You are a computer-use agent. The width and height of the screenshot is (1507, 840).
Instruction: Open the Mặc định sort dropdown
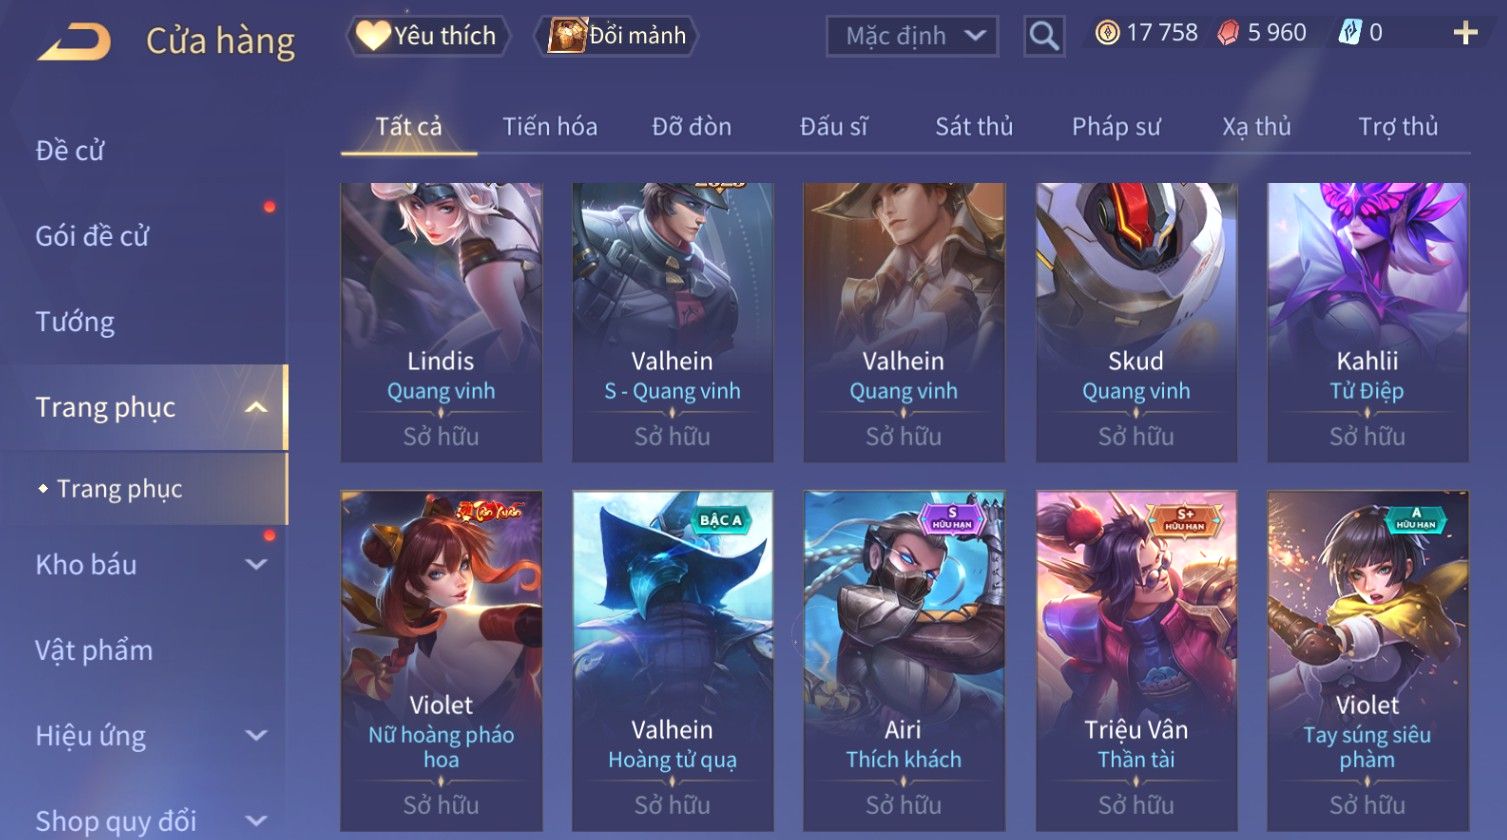point(912,37)
